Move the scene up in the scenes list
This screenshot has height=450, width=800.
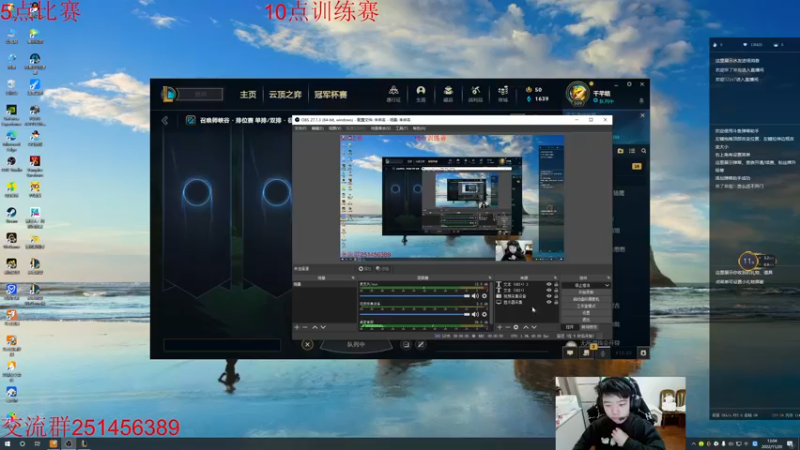315,327
